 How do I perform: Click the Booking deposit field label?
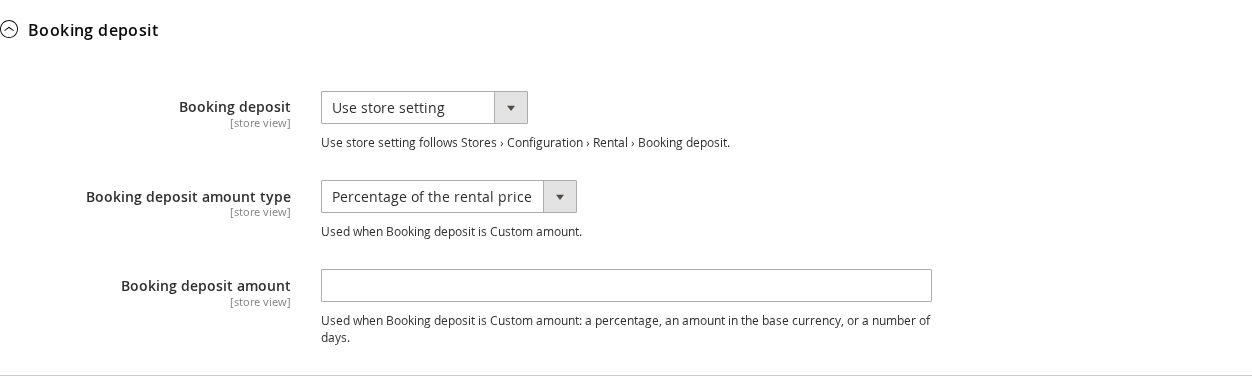coord(235,107)
